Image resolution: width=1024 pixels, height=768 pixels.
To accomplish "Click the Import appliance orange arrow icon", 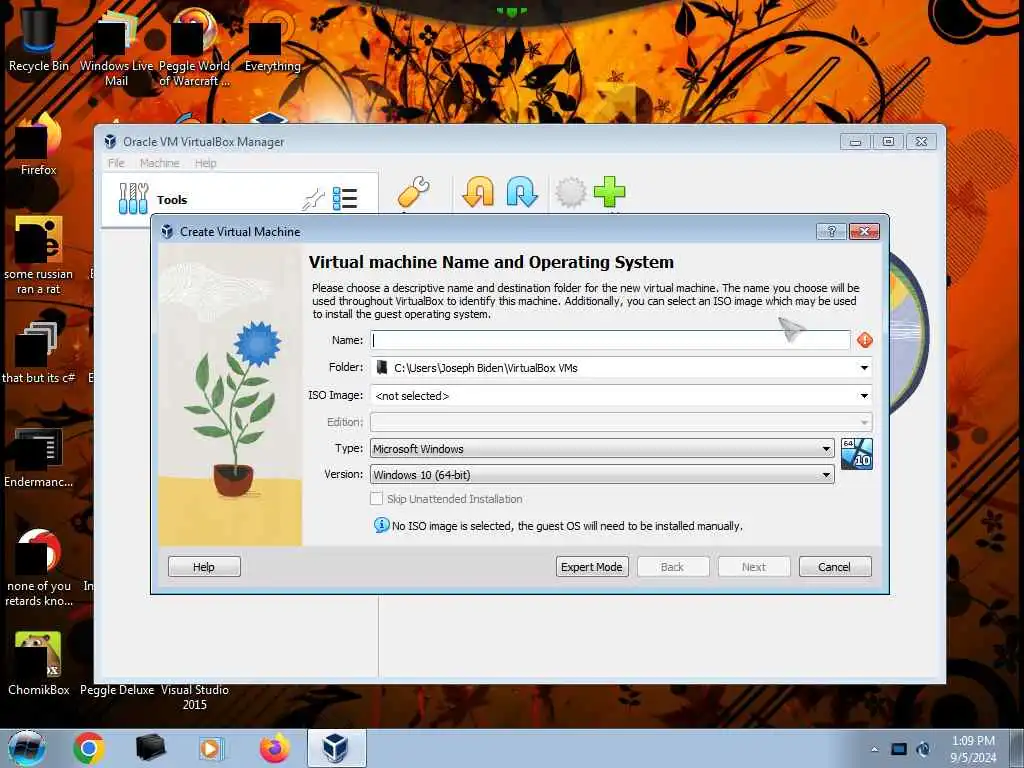I will point(478,192).
